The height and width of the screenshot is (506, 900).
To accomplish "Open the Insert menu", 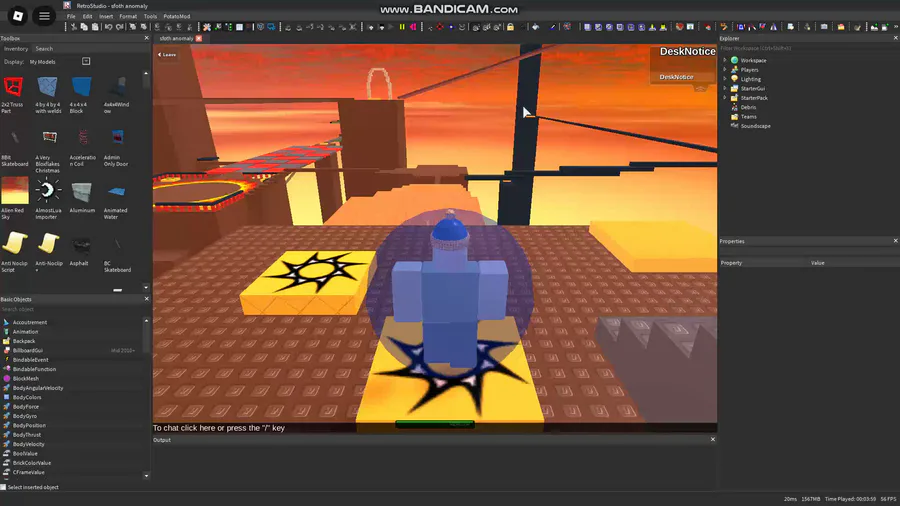I will click(x=106, y=17).
